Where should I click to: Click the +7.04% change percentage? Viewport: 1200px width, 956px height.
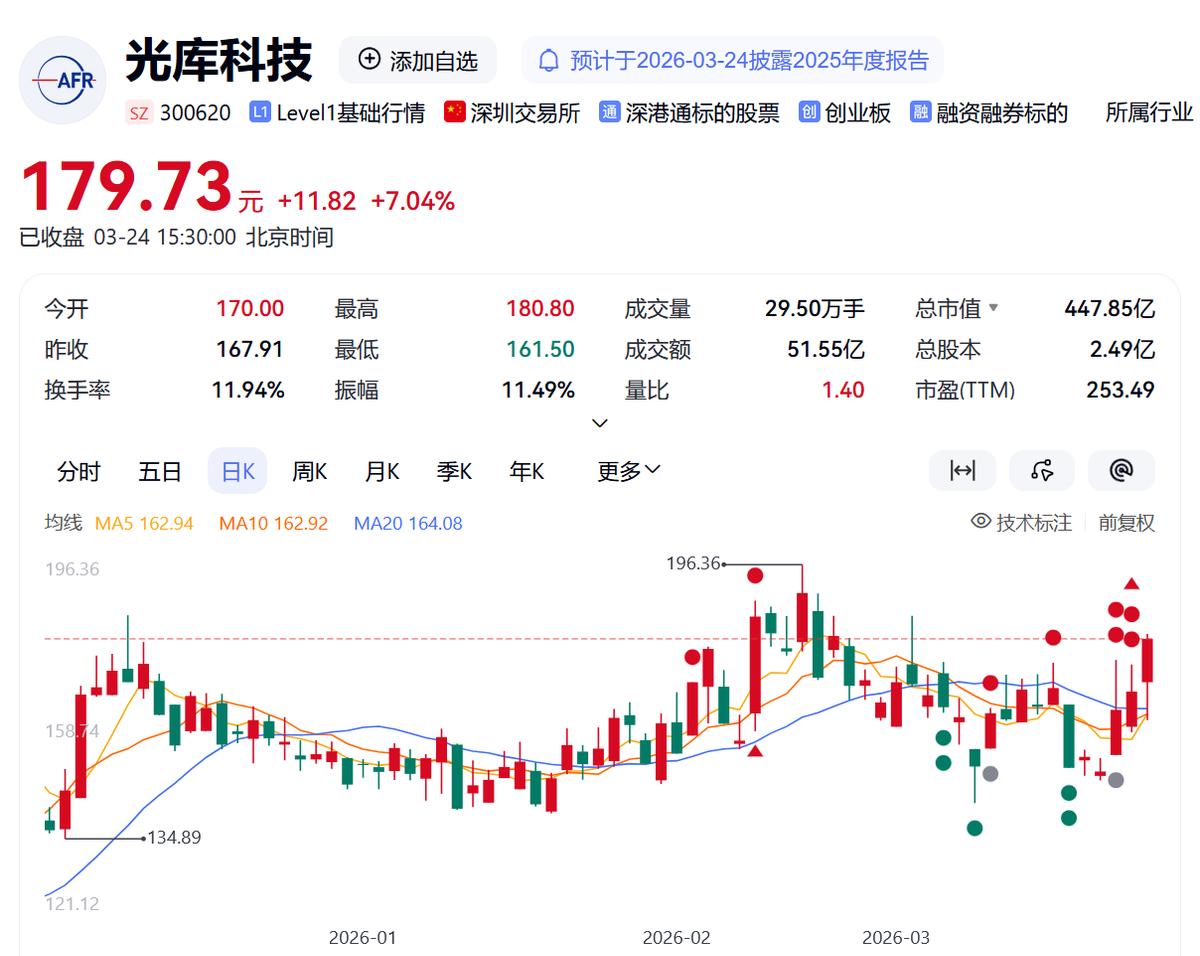[413, 201]
